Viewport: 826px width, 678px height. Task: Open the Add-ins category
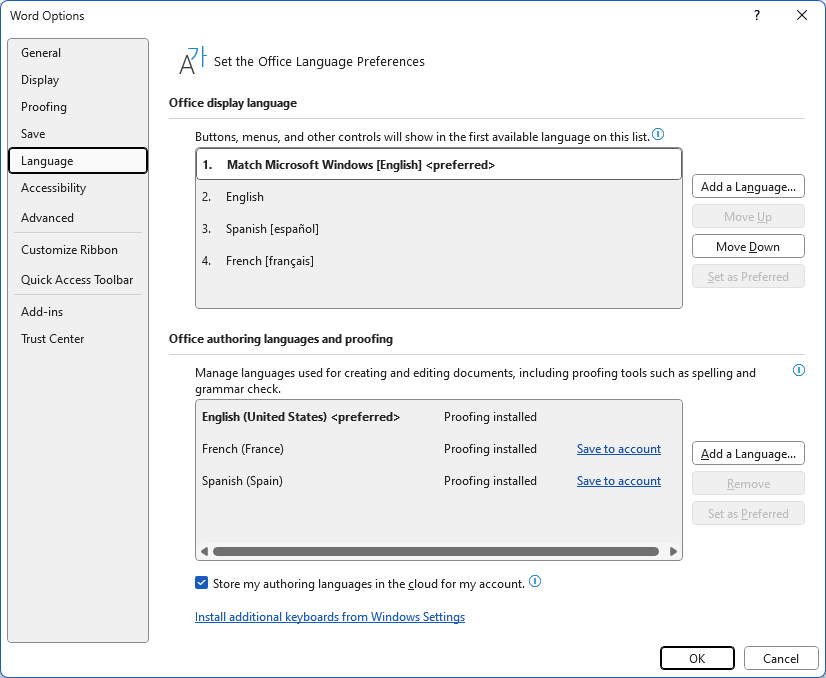[x=78, y=312]
